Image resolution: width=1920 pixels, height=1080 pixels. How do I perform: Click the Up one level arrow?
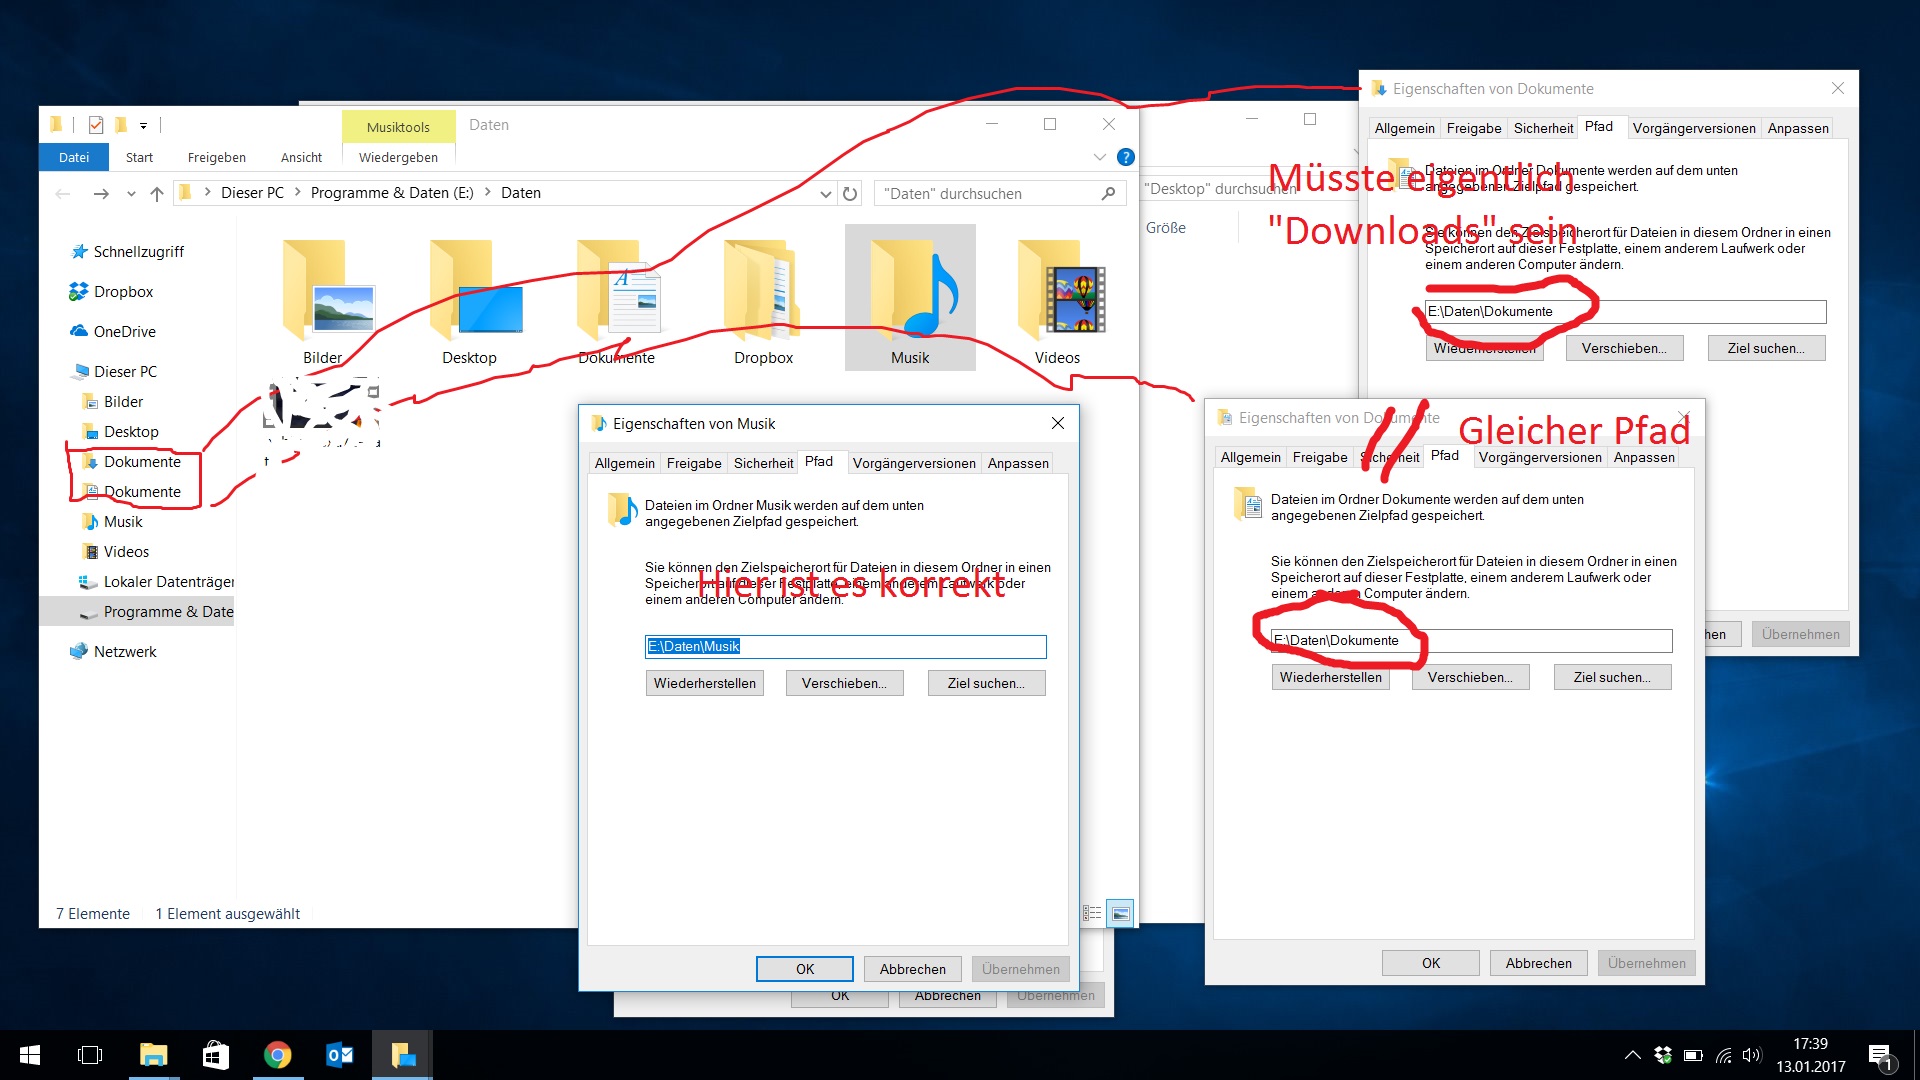(157, 194)
